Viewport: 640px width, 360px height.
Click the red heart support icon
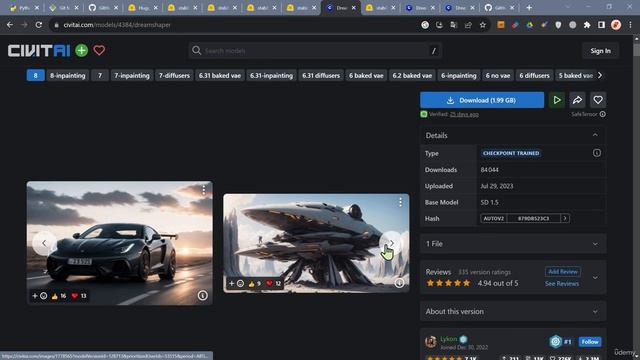(99, 51)
